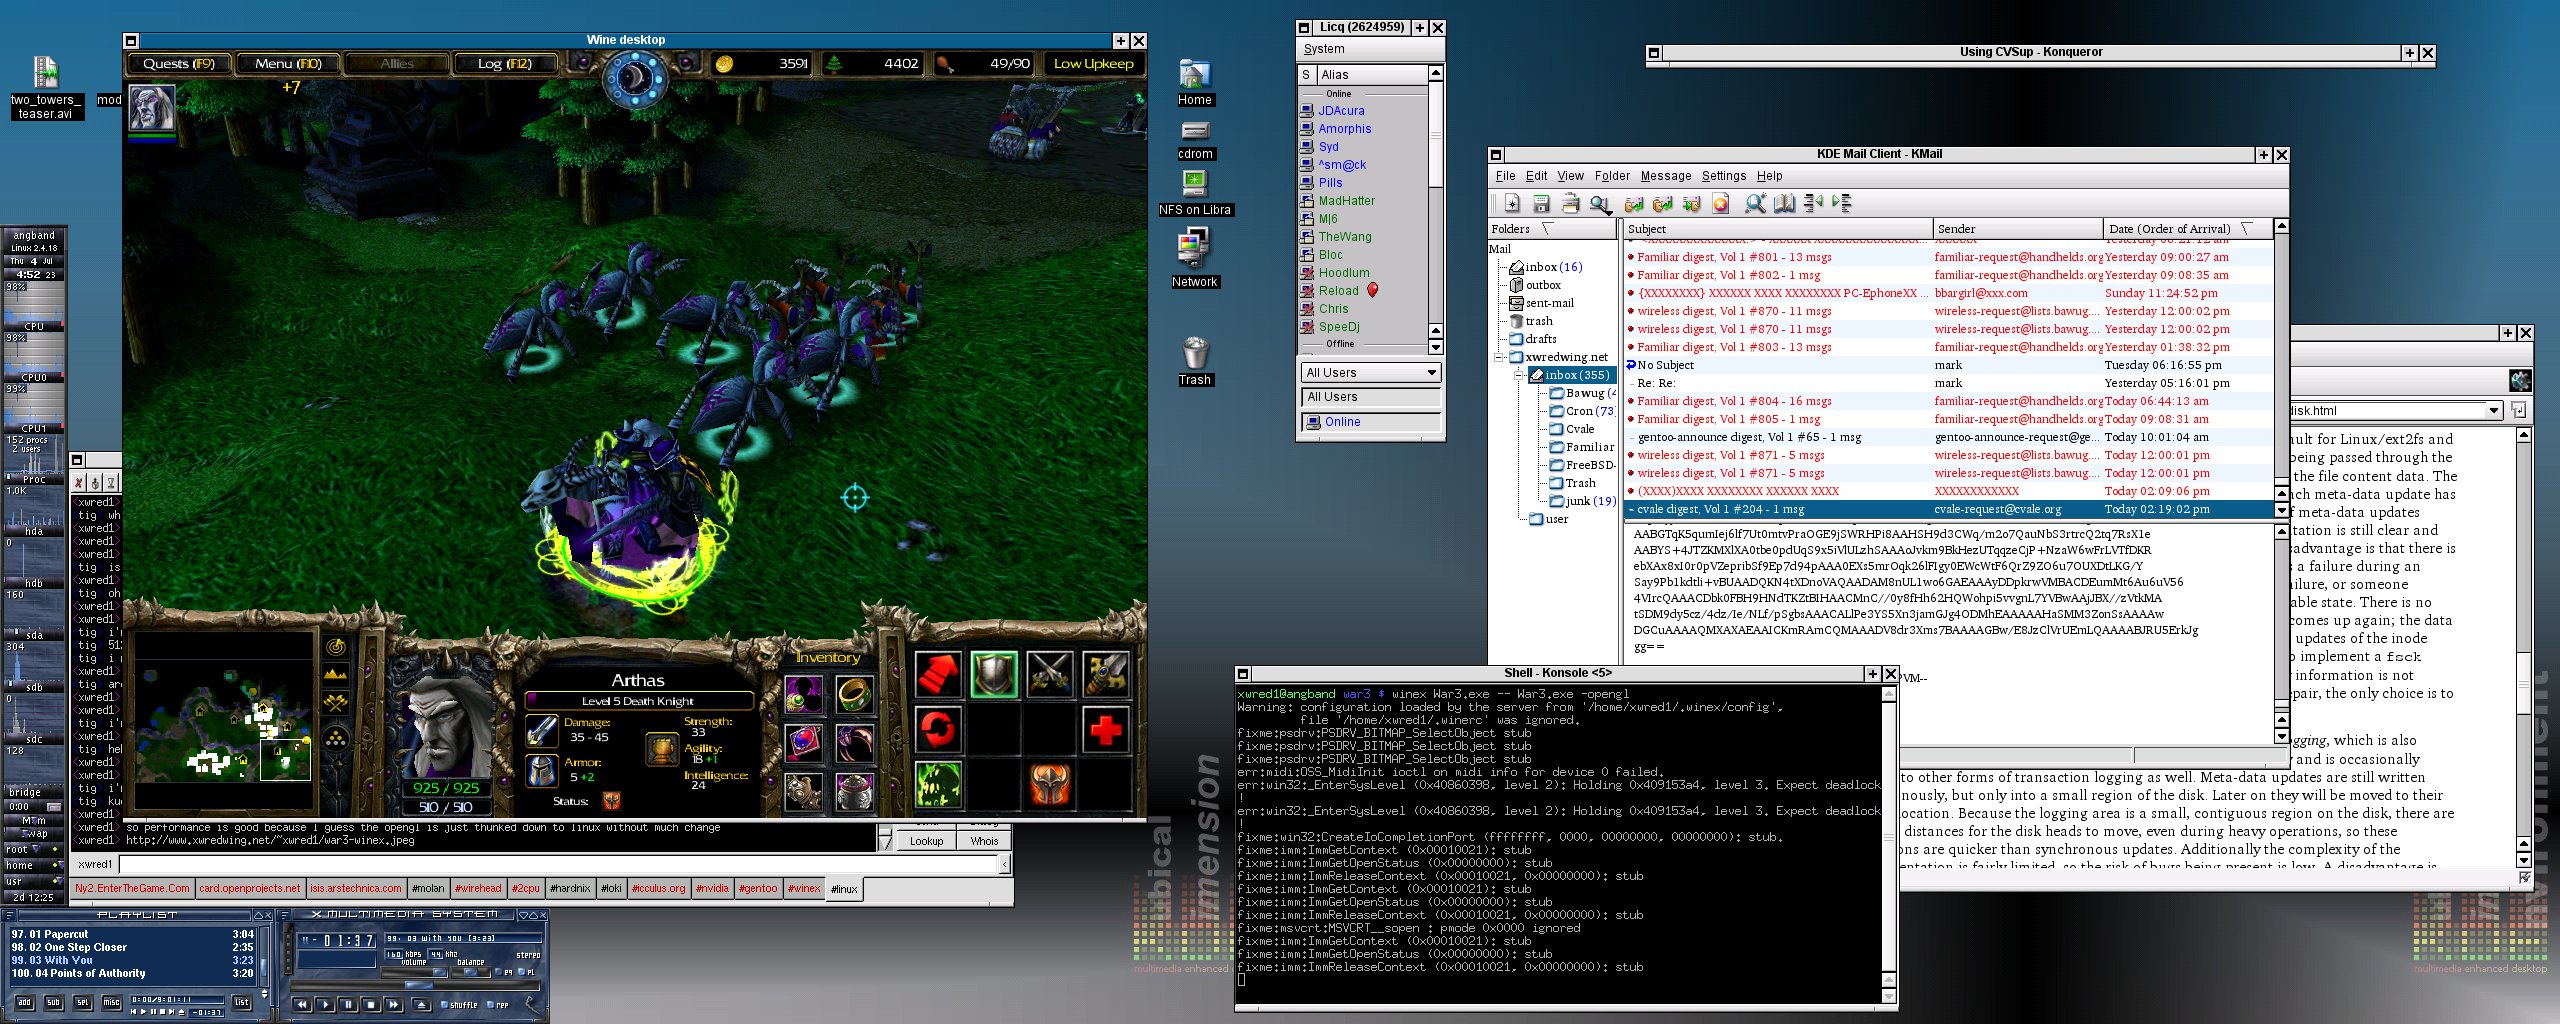
Task: Click KMail print toolbar icon
Action: tap(1571, 204)
